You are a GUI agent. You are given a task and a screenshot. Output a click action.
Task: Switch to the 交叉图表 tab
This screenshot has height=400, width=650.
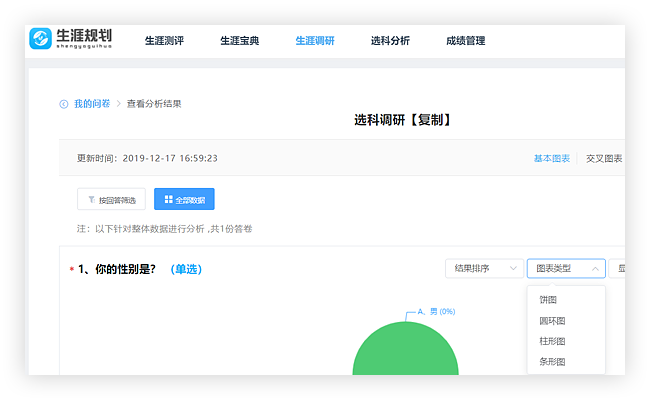pyautogui.click(x=604, y=158)
